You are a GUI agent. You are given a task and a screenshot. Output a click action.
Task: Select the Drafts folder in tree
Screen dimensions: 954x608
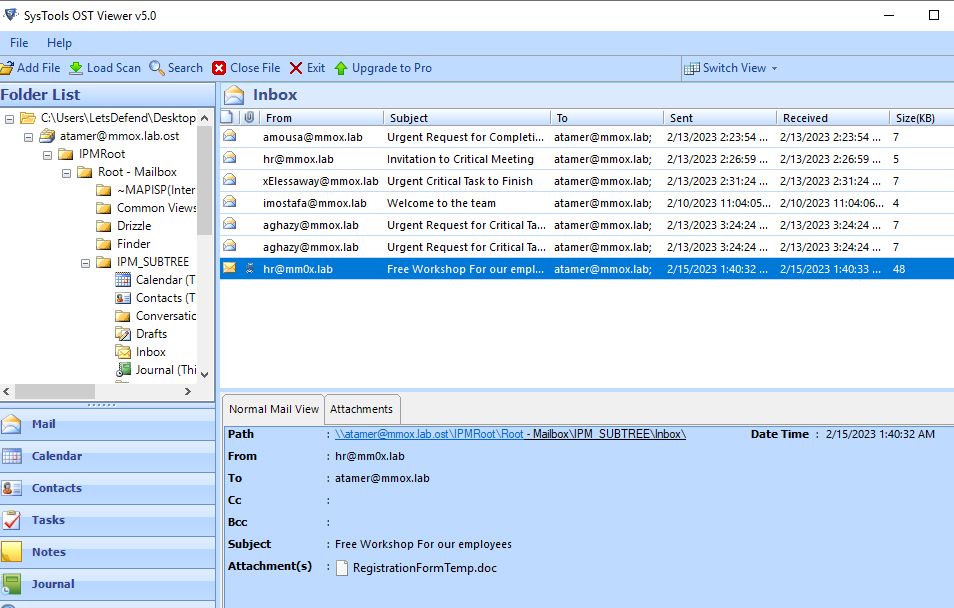151,334
